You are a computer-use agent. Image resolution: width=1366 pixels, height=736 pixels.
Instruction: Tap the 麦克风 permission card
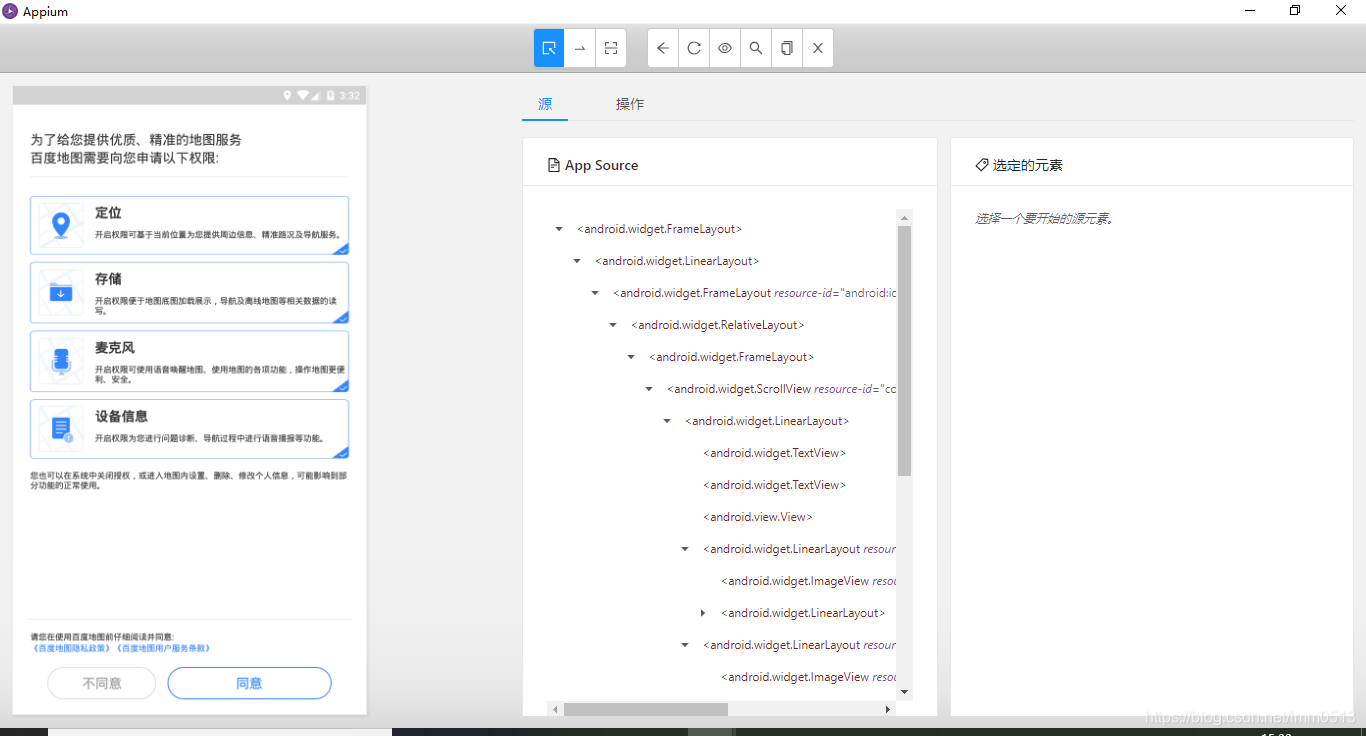pyautogui.click(x=189, y=361)
